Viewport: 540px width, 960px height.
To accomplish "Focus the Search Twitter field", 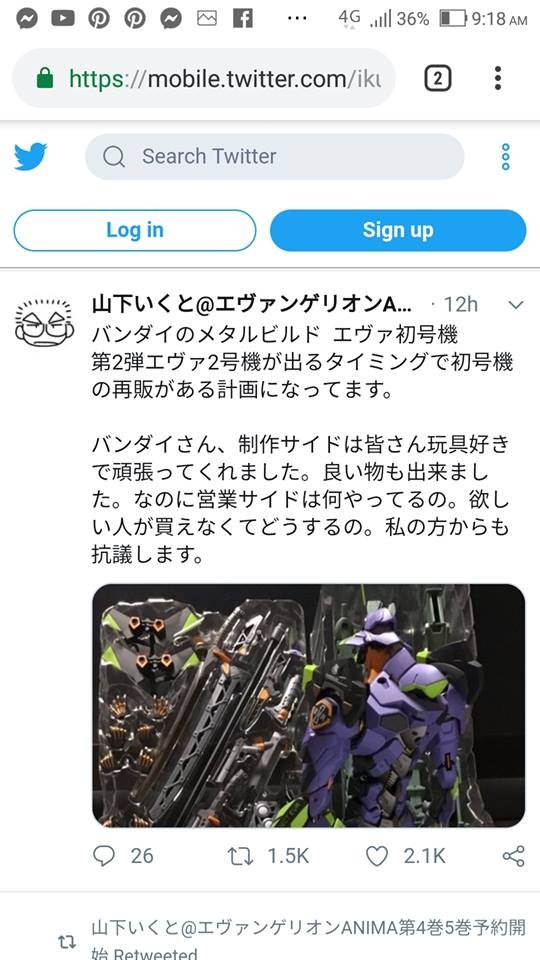I will [x=274, y=157].
